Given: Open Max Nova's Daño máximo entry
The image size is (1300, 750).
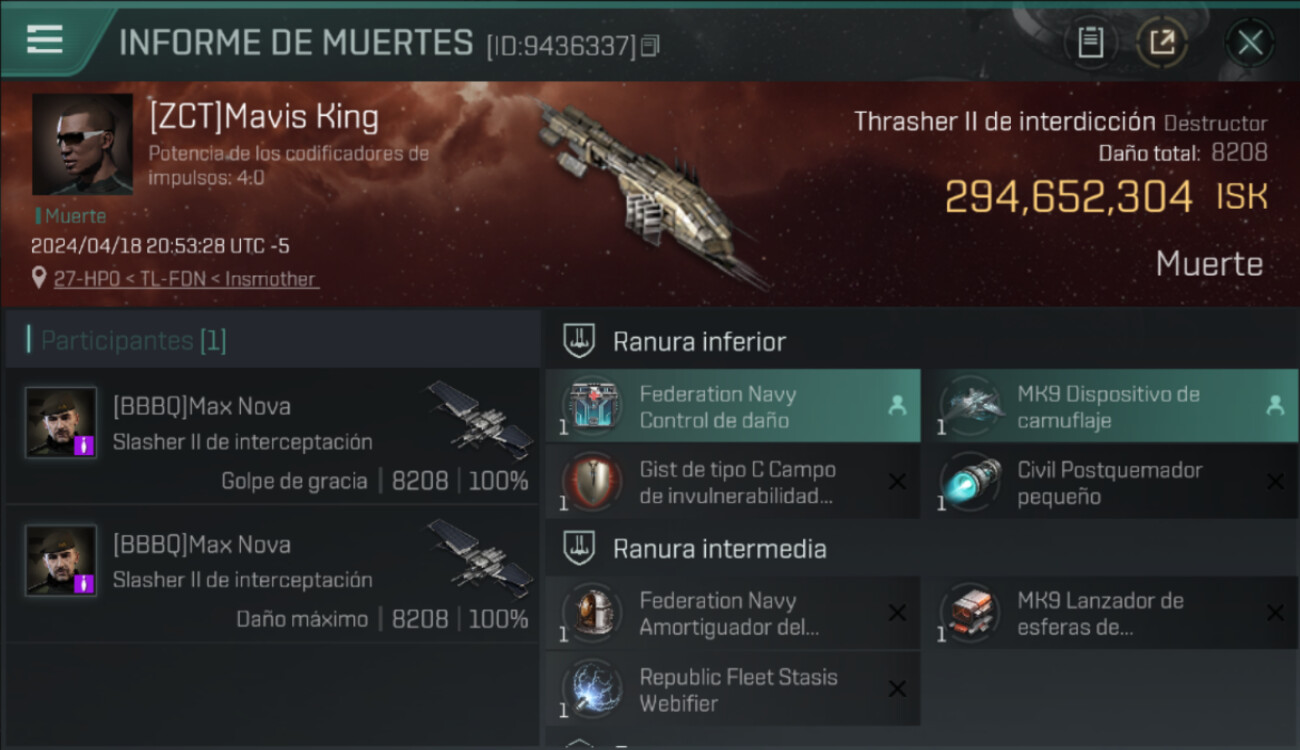Looking at the screenshot, I should tap(272, 575).
